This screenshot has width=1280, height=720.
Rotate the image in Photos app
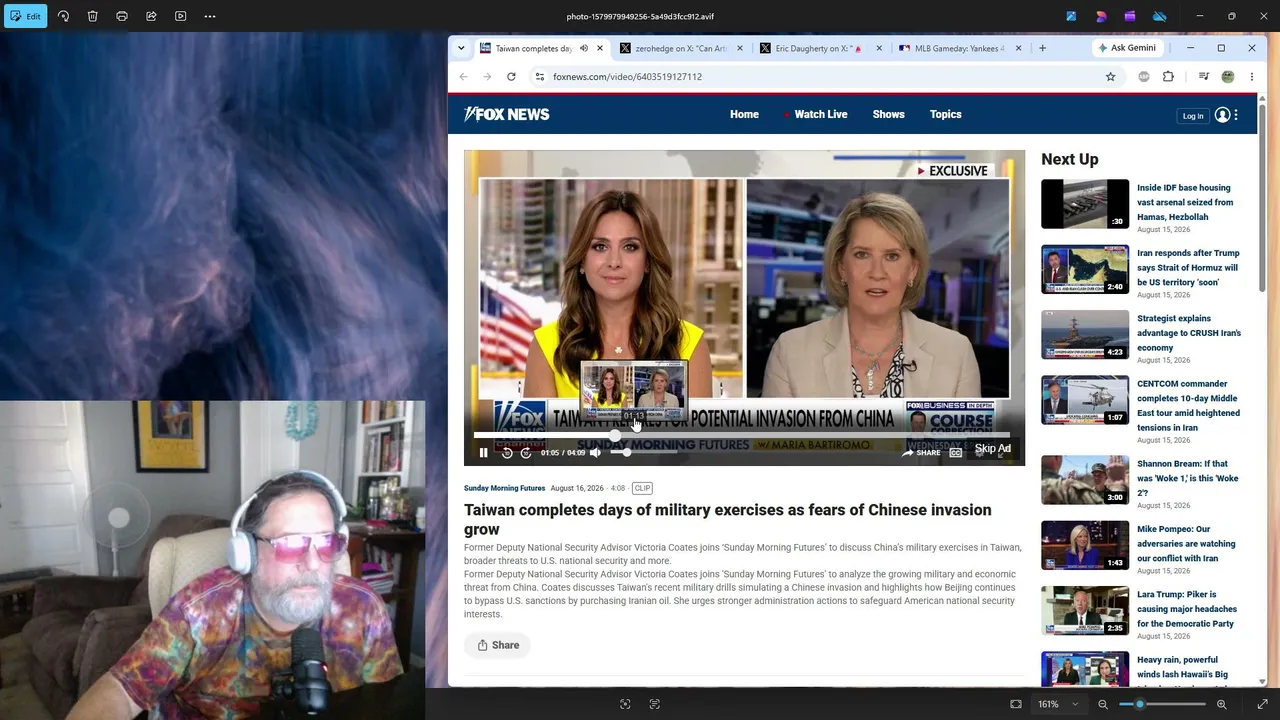[x=63, y=16]
